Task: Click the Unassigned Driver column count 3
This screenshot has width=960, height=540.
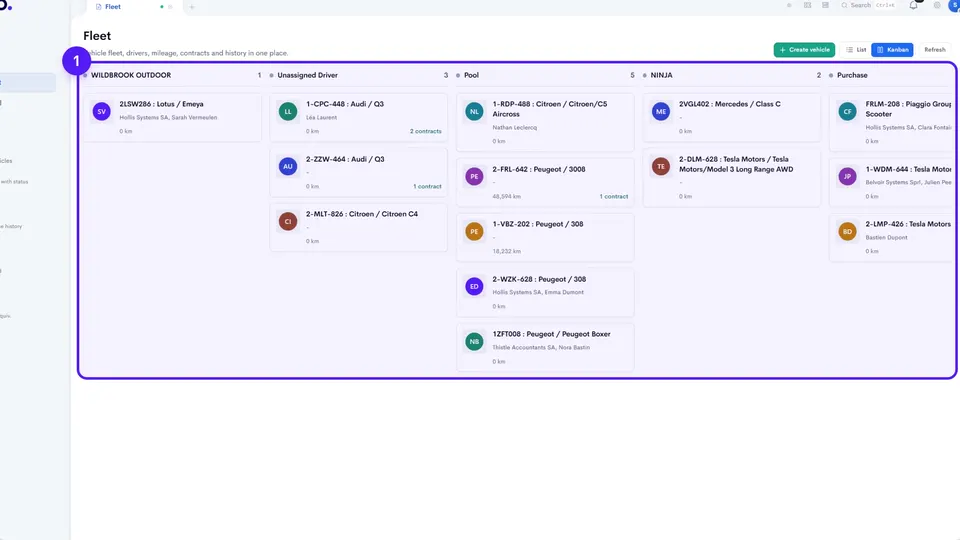Action: click(446, 75)
